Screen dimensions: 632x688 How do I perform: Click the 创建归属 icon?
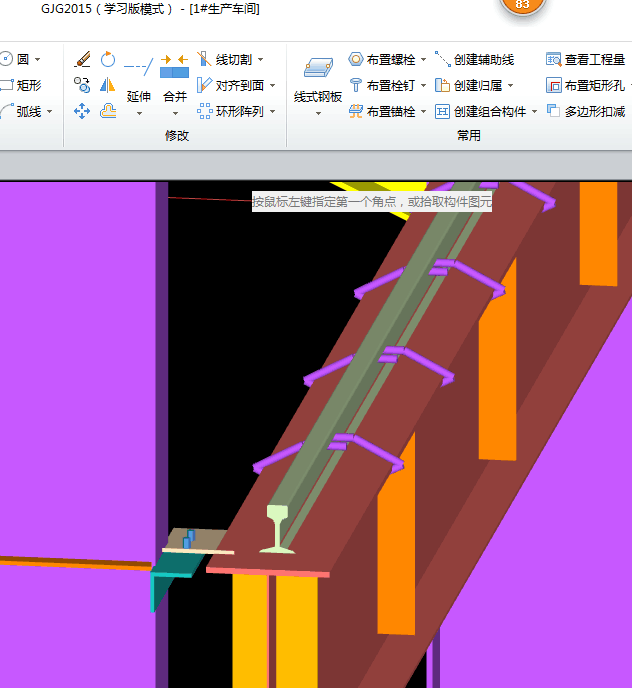(442, 85)
